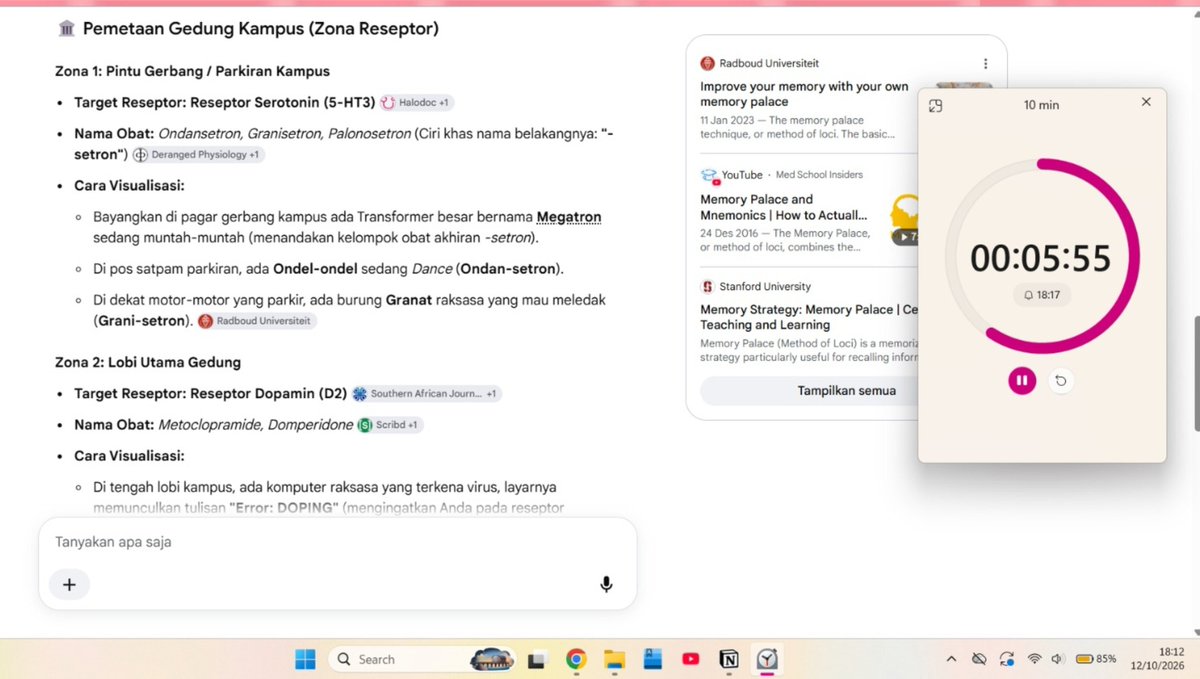
Task: Open YouTube app from the taskbar
Action: (x=690, y=659)
